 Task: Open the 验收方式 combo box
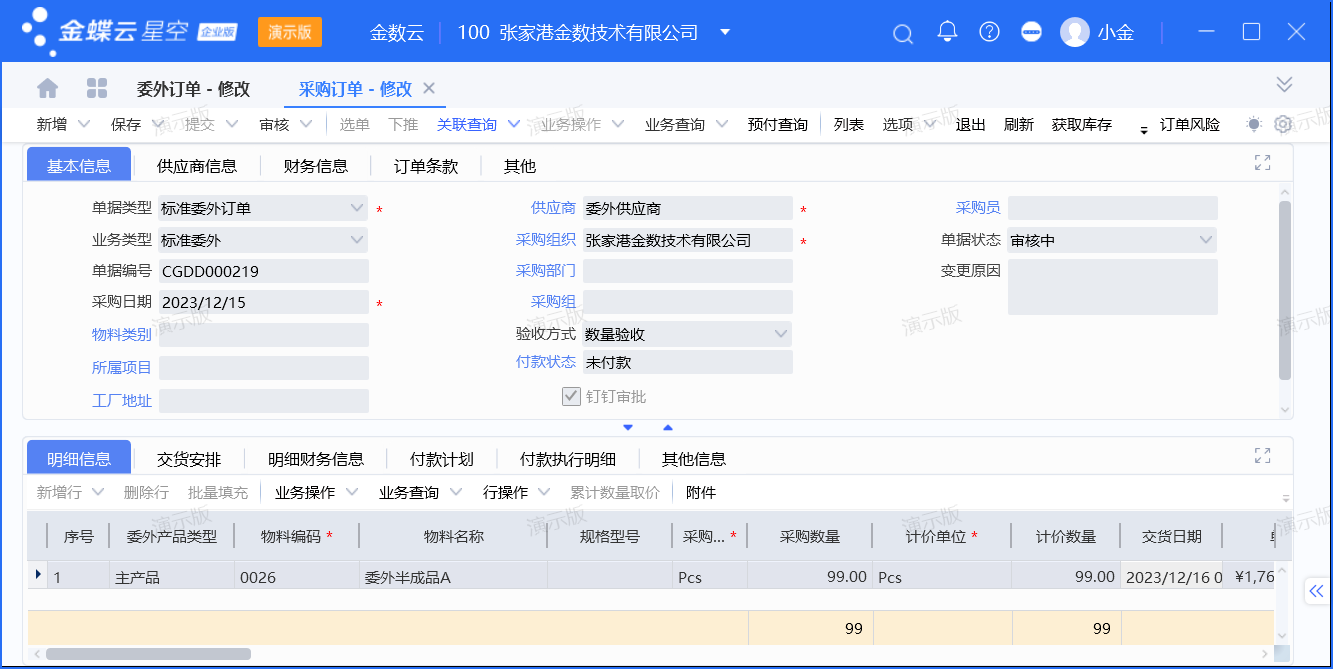coord(688,334)
